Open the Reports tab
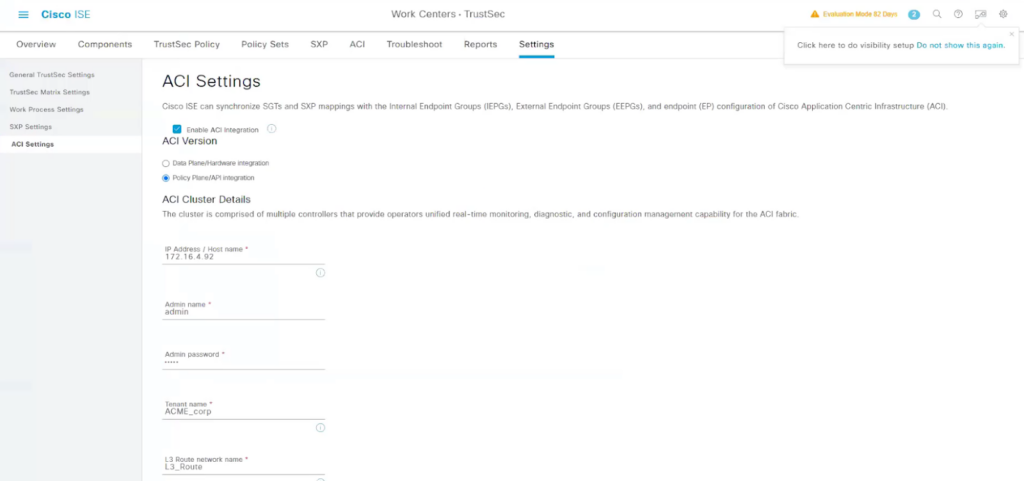The image size is (1024, 481). (x=481, y=44)
